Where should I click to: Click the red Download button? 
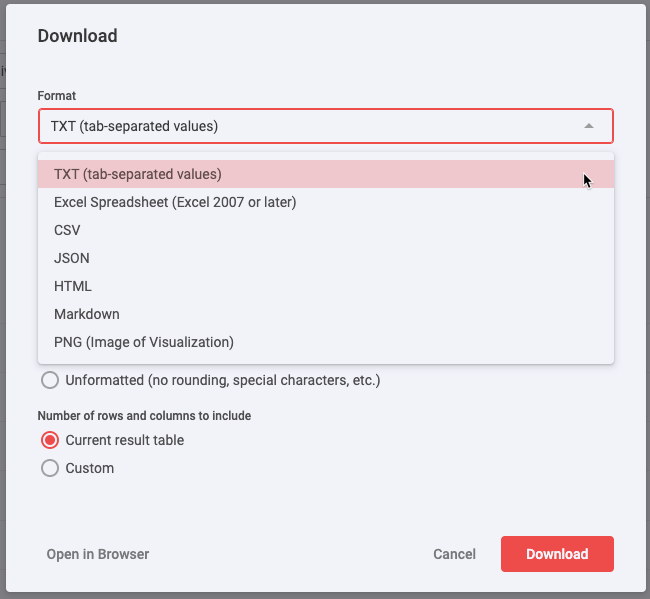(557, 554)
